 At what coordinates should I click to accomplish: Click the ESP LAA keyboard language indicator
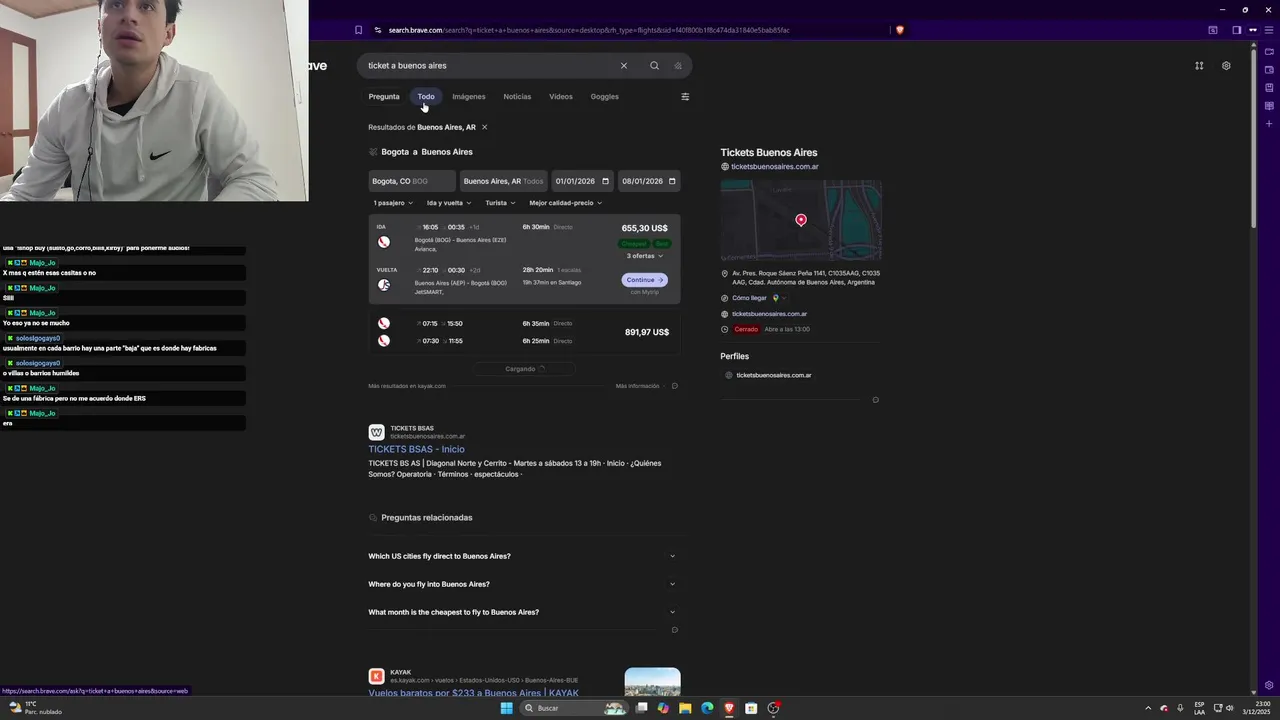[1199, 708]
